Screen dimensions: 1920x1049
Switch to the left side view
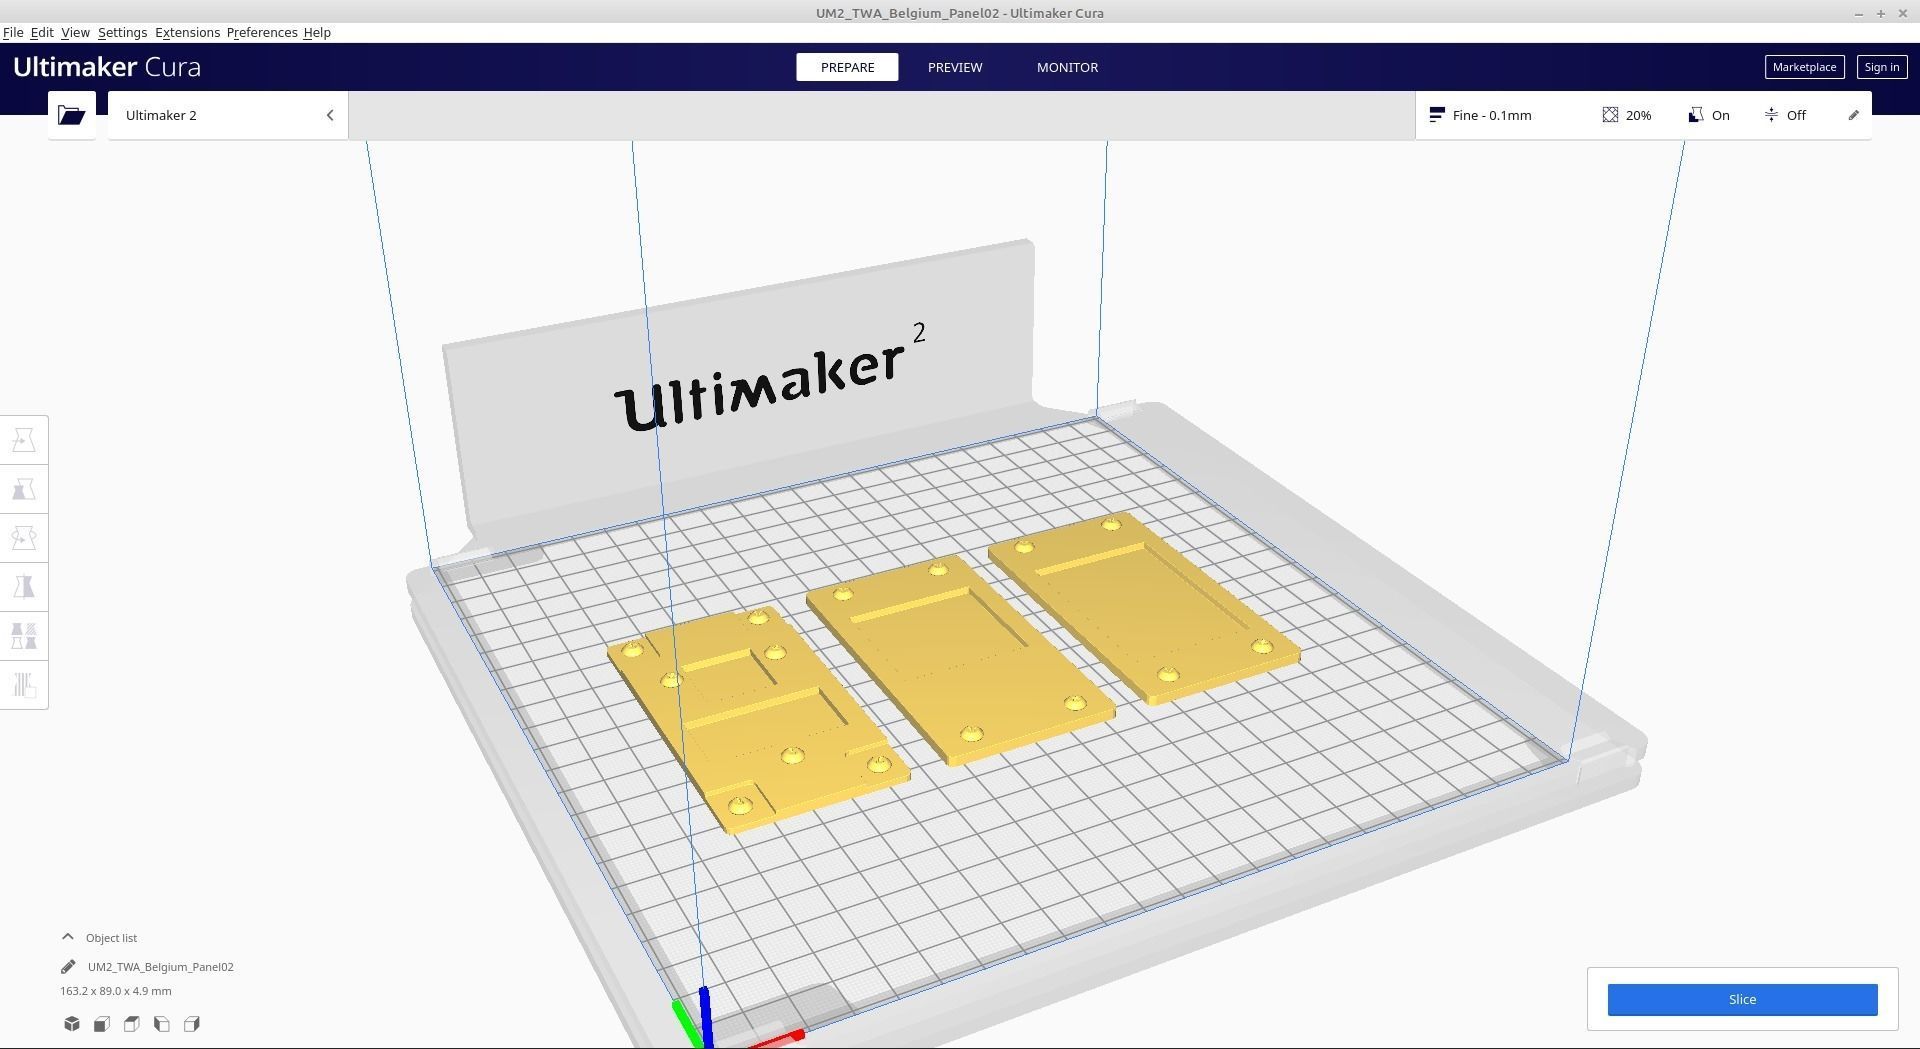click(x=162, y=1024)
